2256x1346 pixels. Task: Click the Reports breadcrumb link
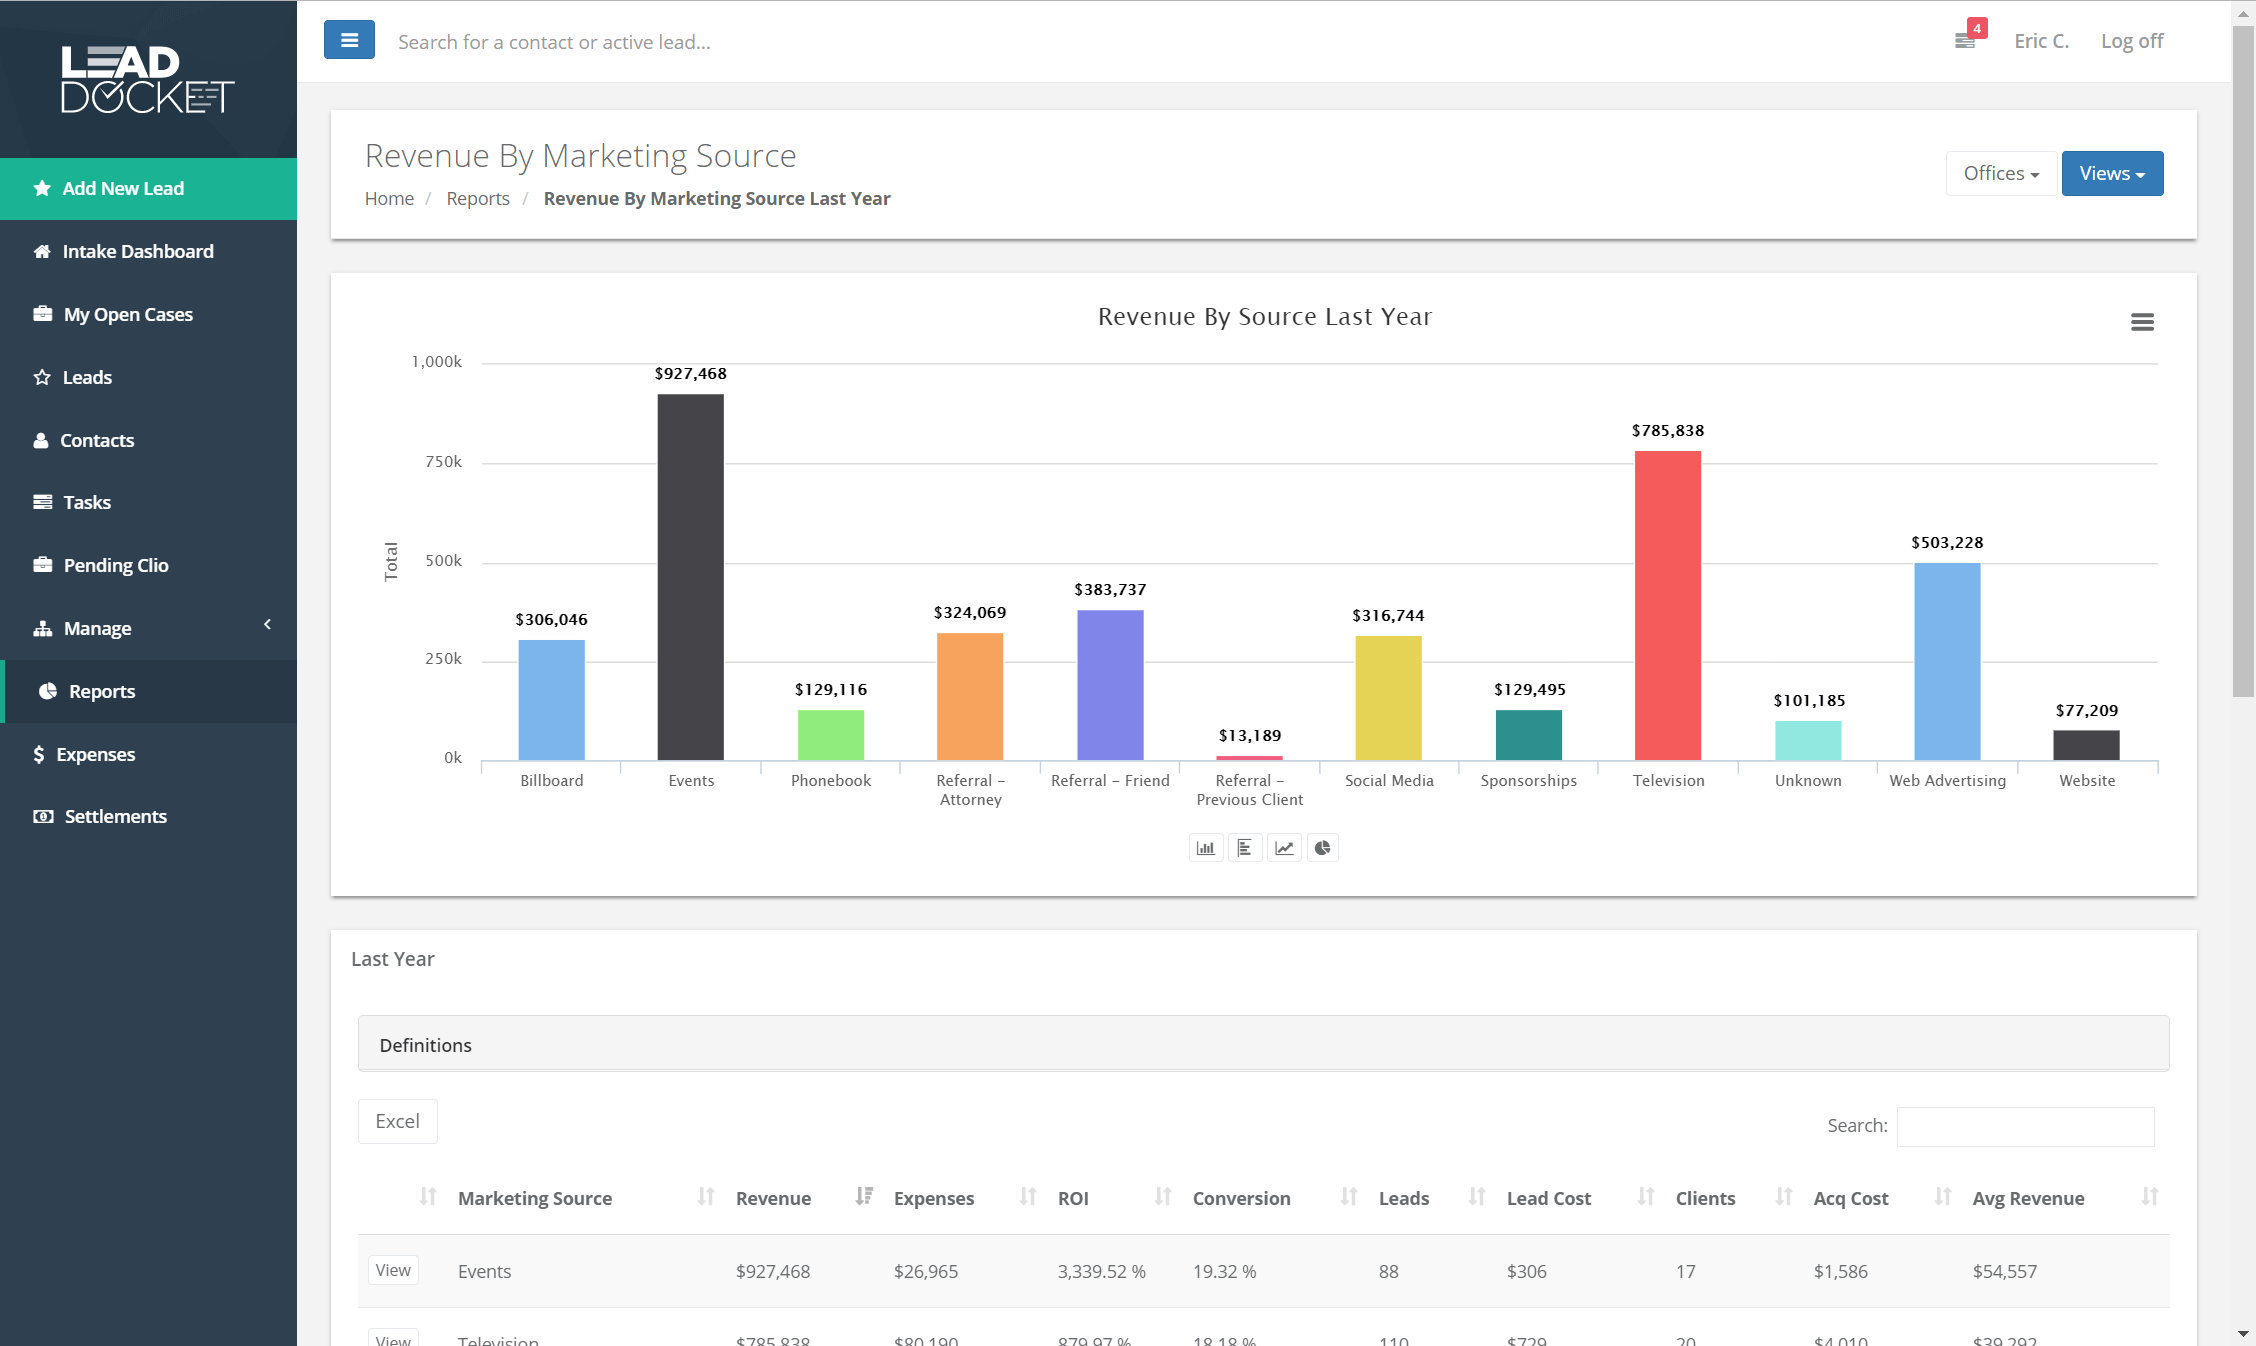pyautogui.click(x=478, y=198)
